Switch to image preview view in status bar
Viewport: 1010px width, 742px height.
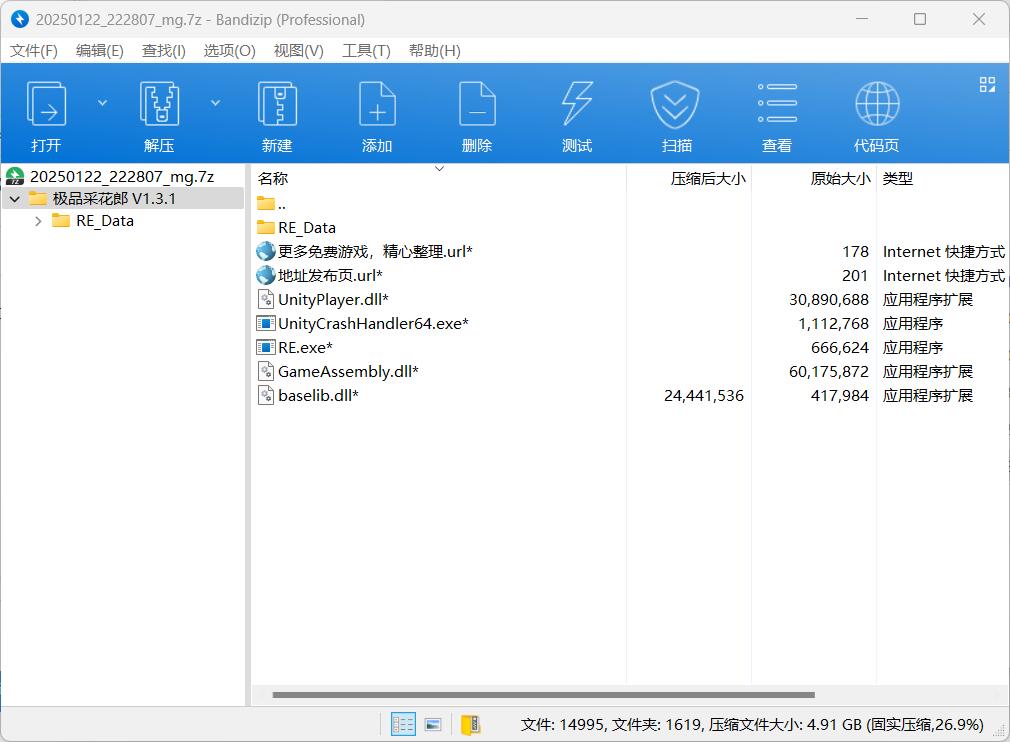pyautogui.click(x=434, y=725)
